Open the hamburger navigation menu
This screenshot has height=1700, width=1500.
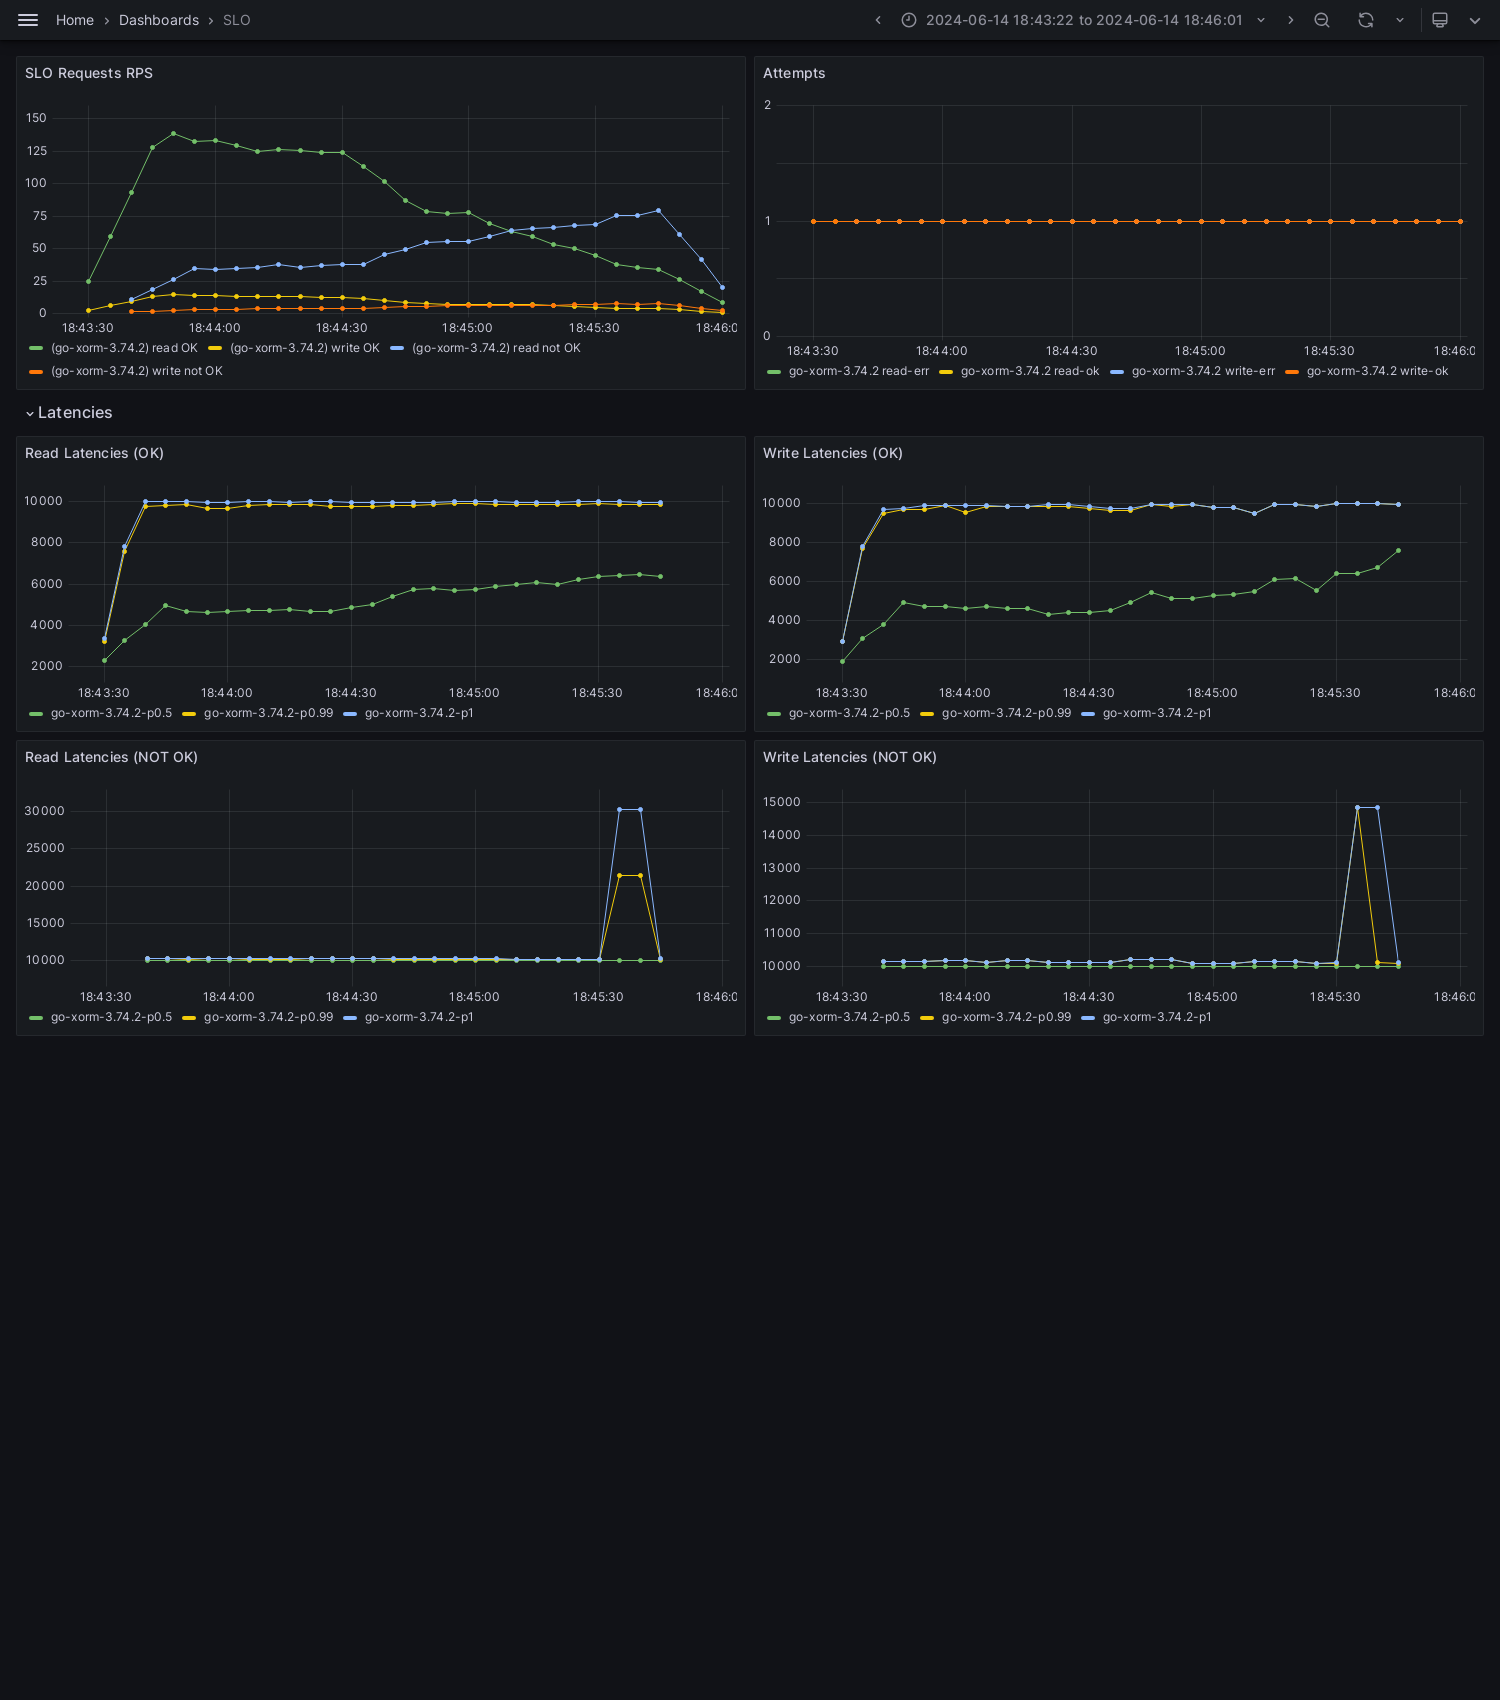click(28, 20)
